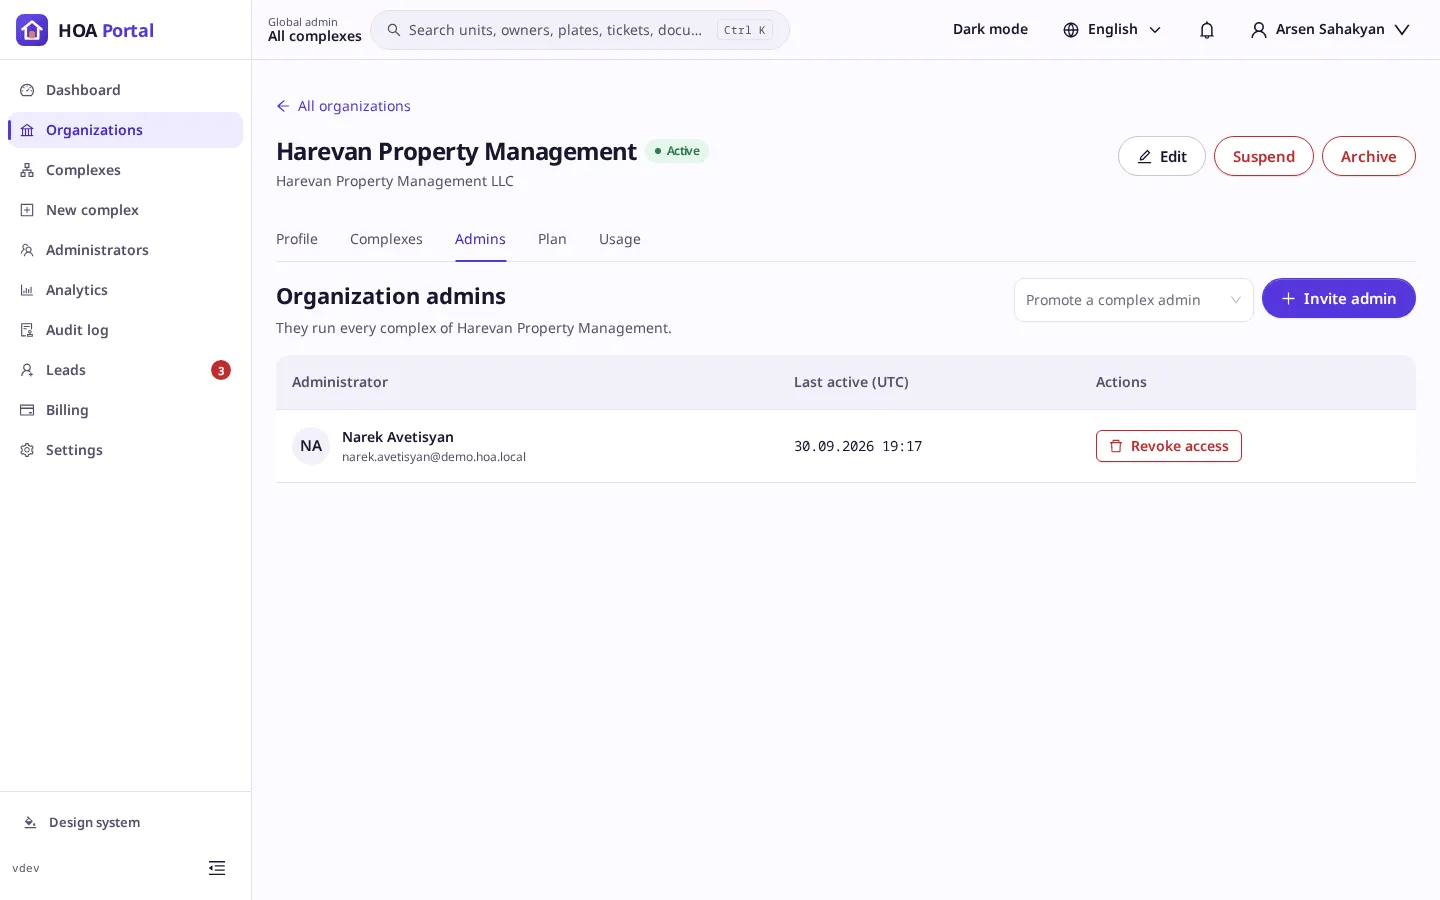Click the Settings gear icon in sidebar
The image size is (1440, 900).
click(x=27, y=450)
